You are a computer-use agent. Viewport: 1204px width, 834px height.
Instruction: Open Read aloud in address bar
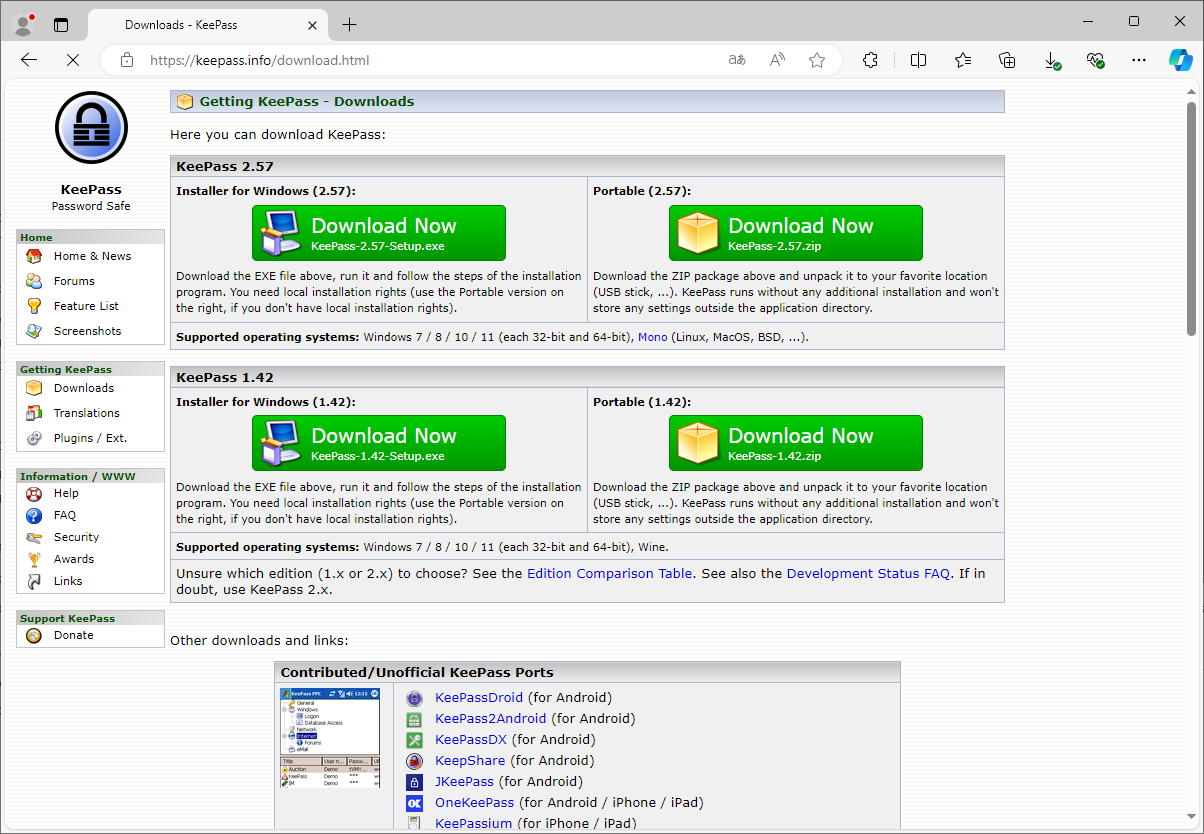click(777, 60)
